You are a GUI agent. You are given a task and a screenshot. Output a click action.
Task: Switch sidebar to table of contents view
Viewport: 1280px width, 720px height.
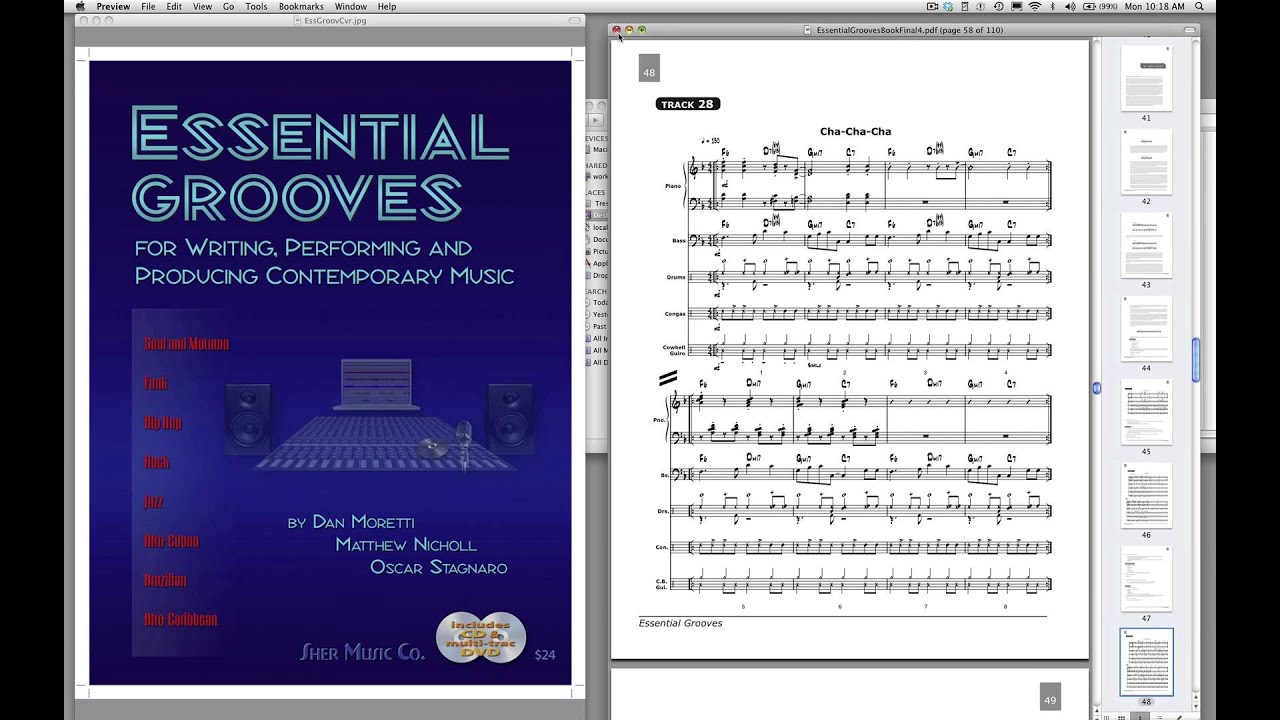(1159, 716)
